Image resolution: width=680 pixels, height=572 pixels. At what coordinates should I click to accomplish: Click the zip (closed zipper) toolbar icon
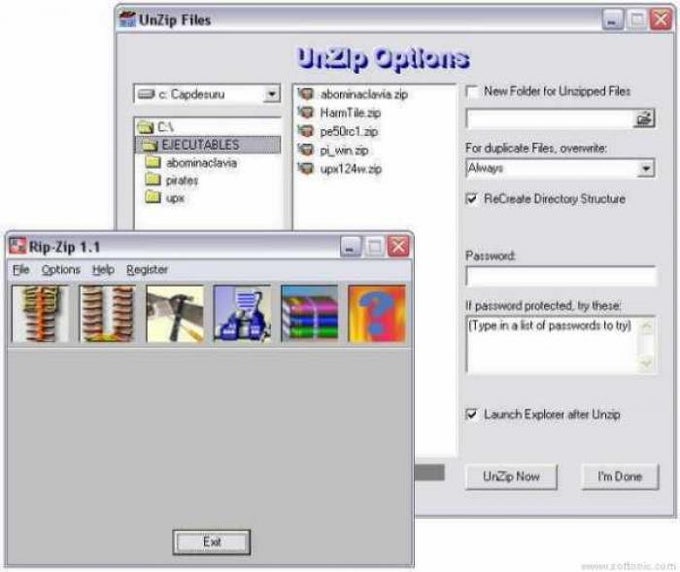tap(40, 314)
